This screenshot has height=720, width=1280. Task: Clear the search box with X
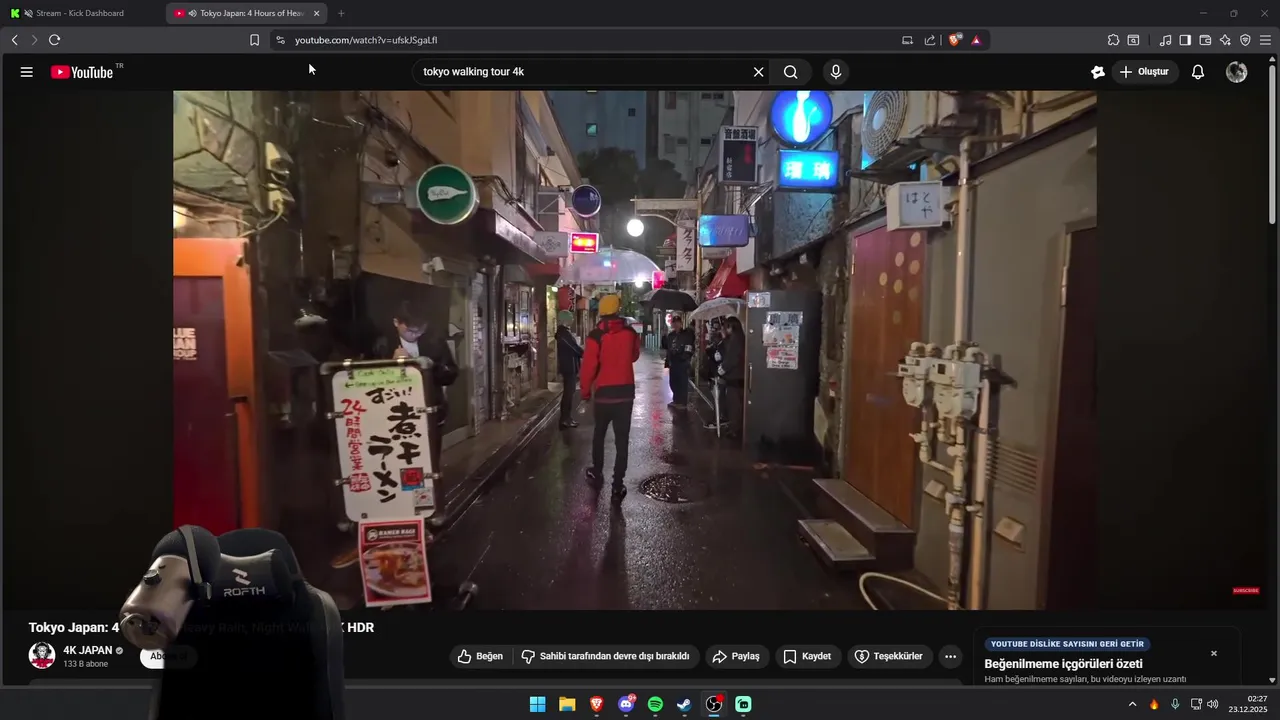(x=758, y=72)
